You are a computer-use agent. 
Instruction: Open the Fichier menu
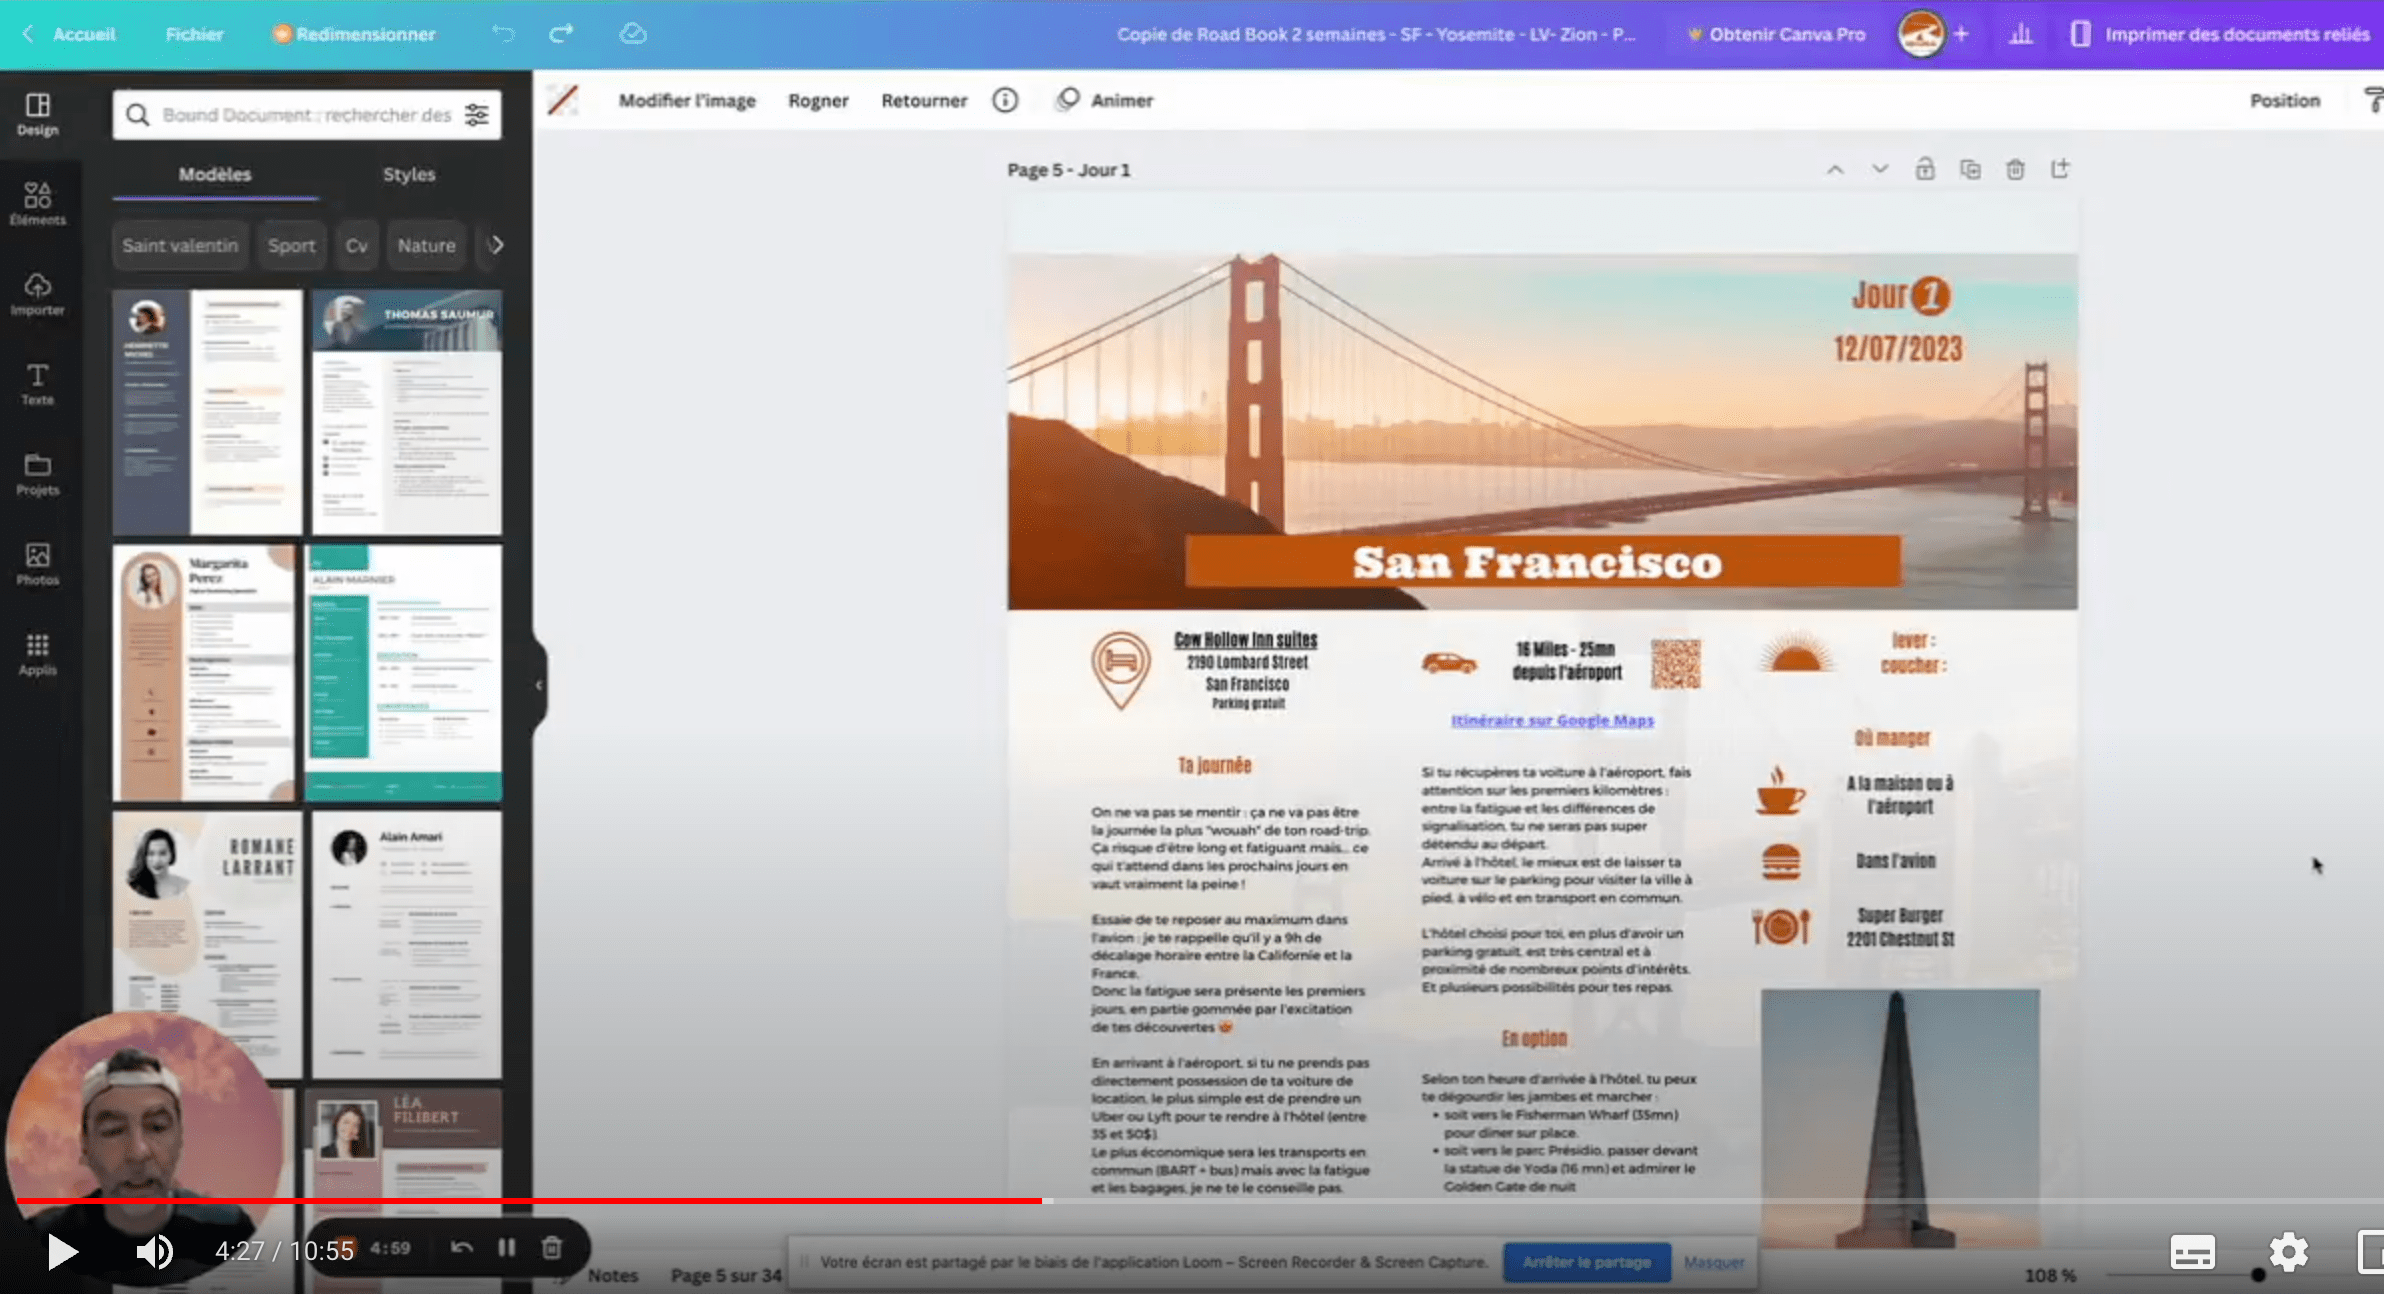pos(194,34)
